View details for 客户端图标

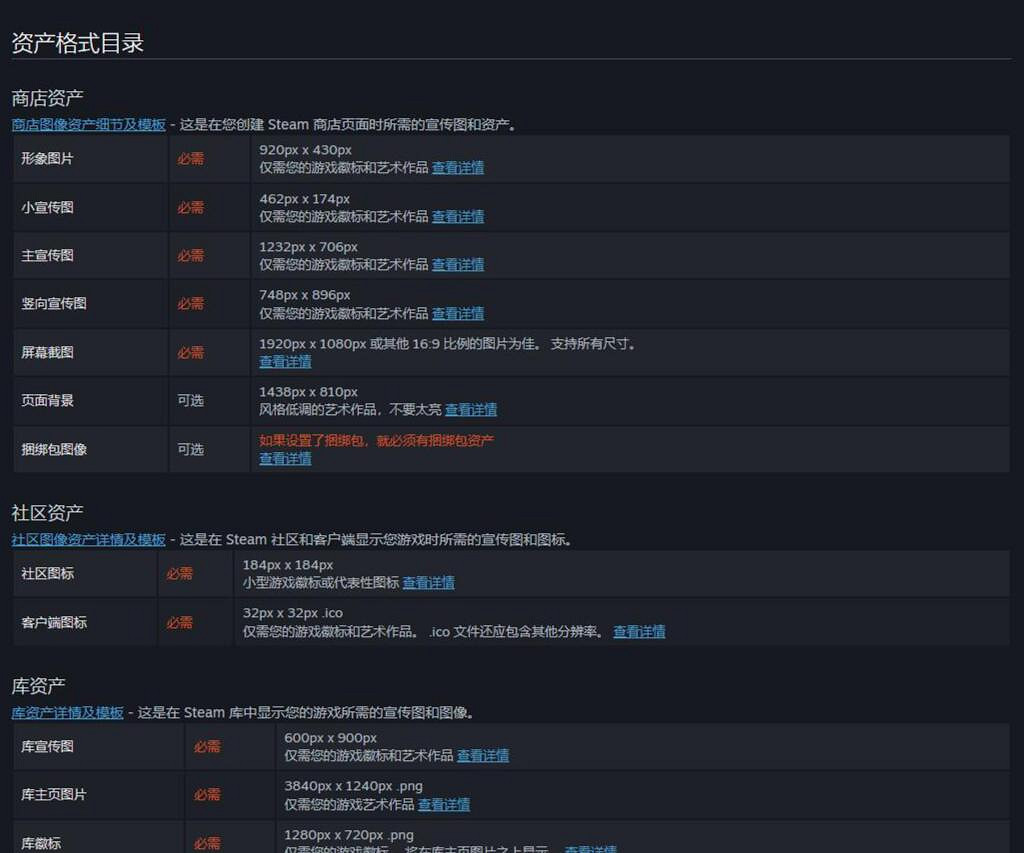tap(639, 631)
